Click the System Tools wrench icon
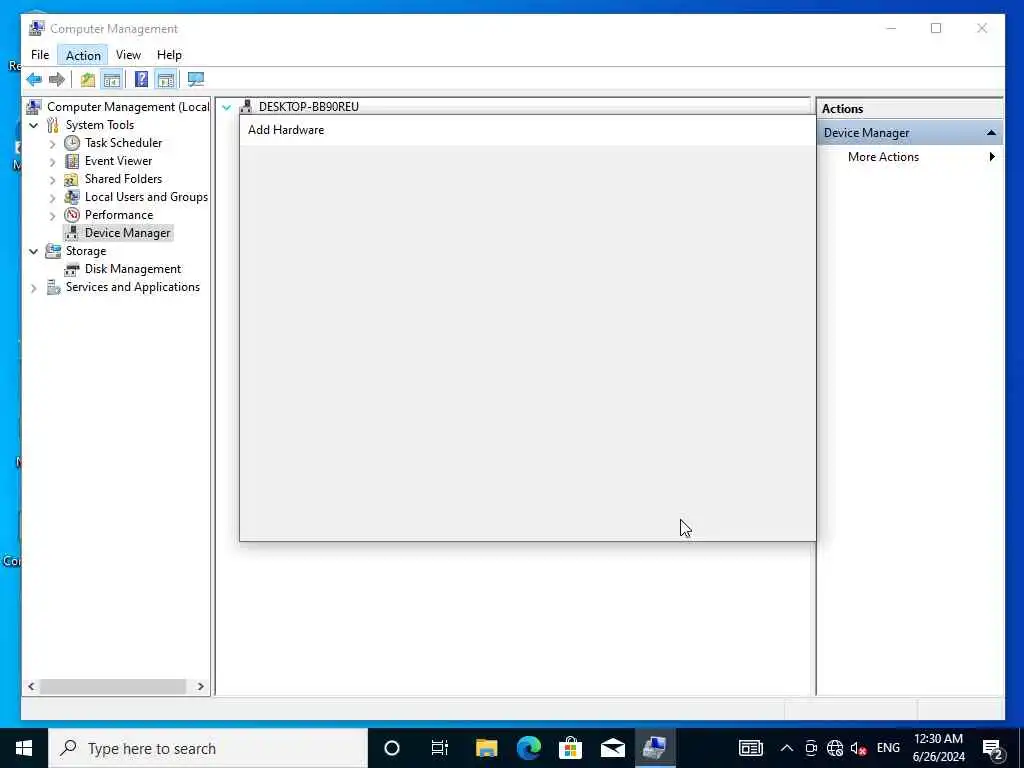The height and width of the screenshot is (768, 1024). tap(53, 125)
